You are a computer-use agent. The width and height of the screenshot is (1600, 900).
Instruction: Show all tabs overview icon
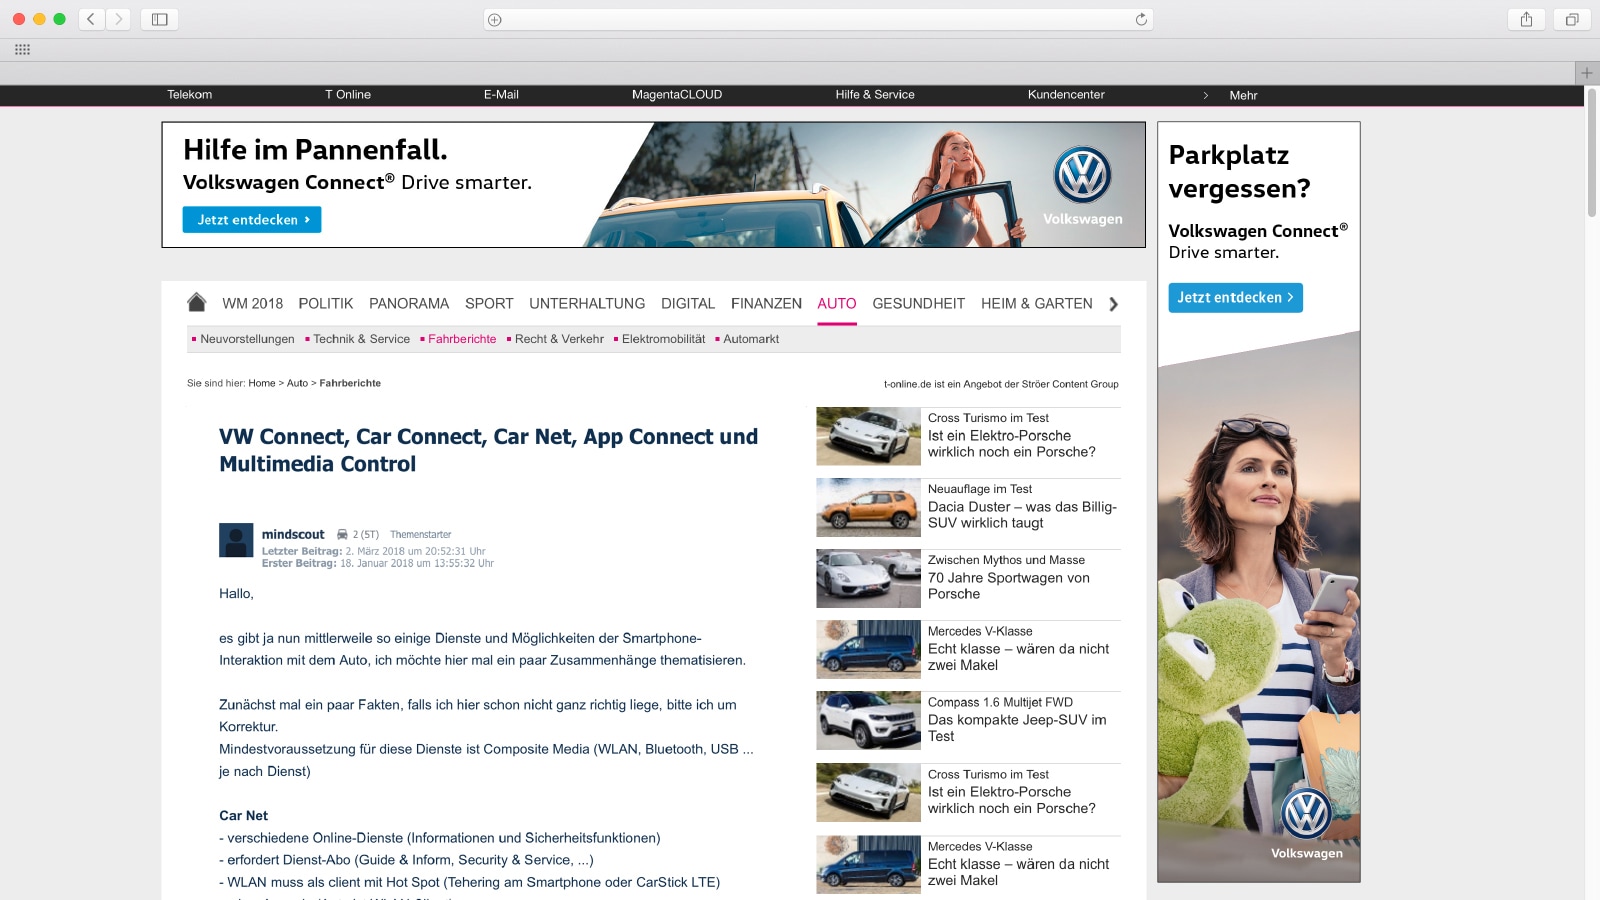tap(1572, 19)
